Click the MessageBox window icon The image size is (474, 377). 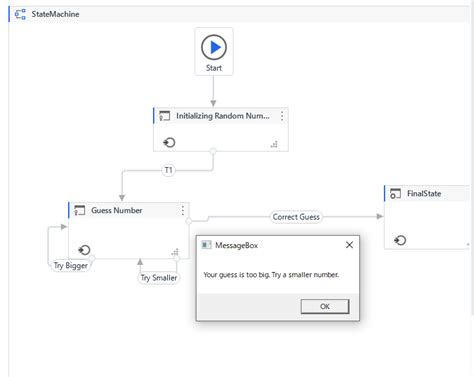[x=206, y=245]
